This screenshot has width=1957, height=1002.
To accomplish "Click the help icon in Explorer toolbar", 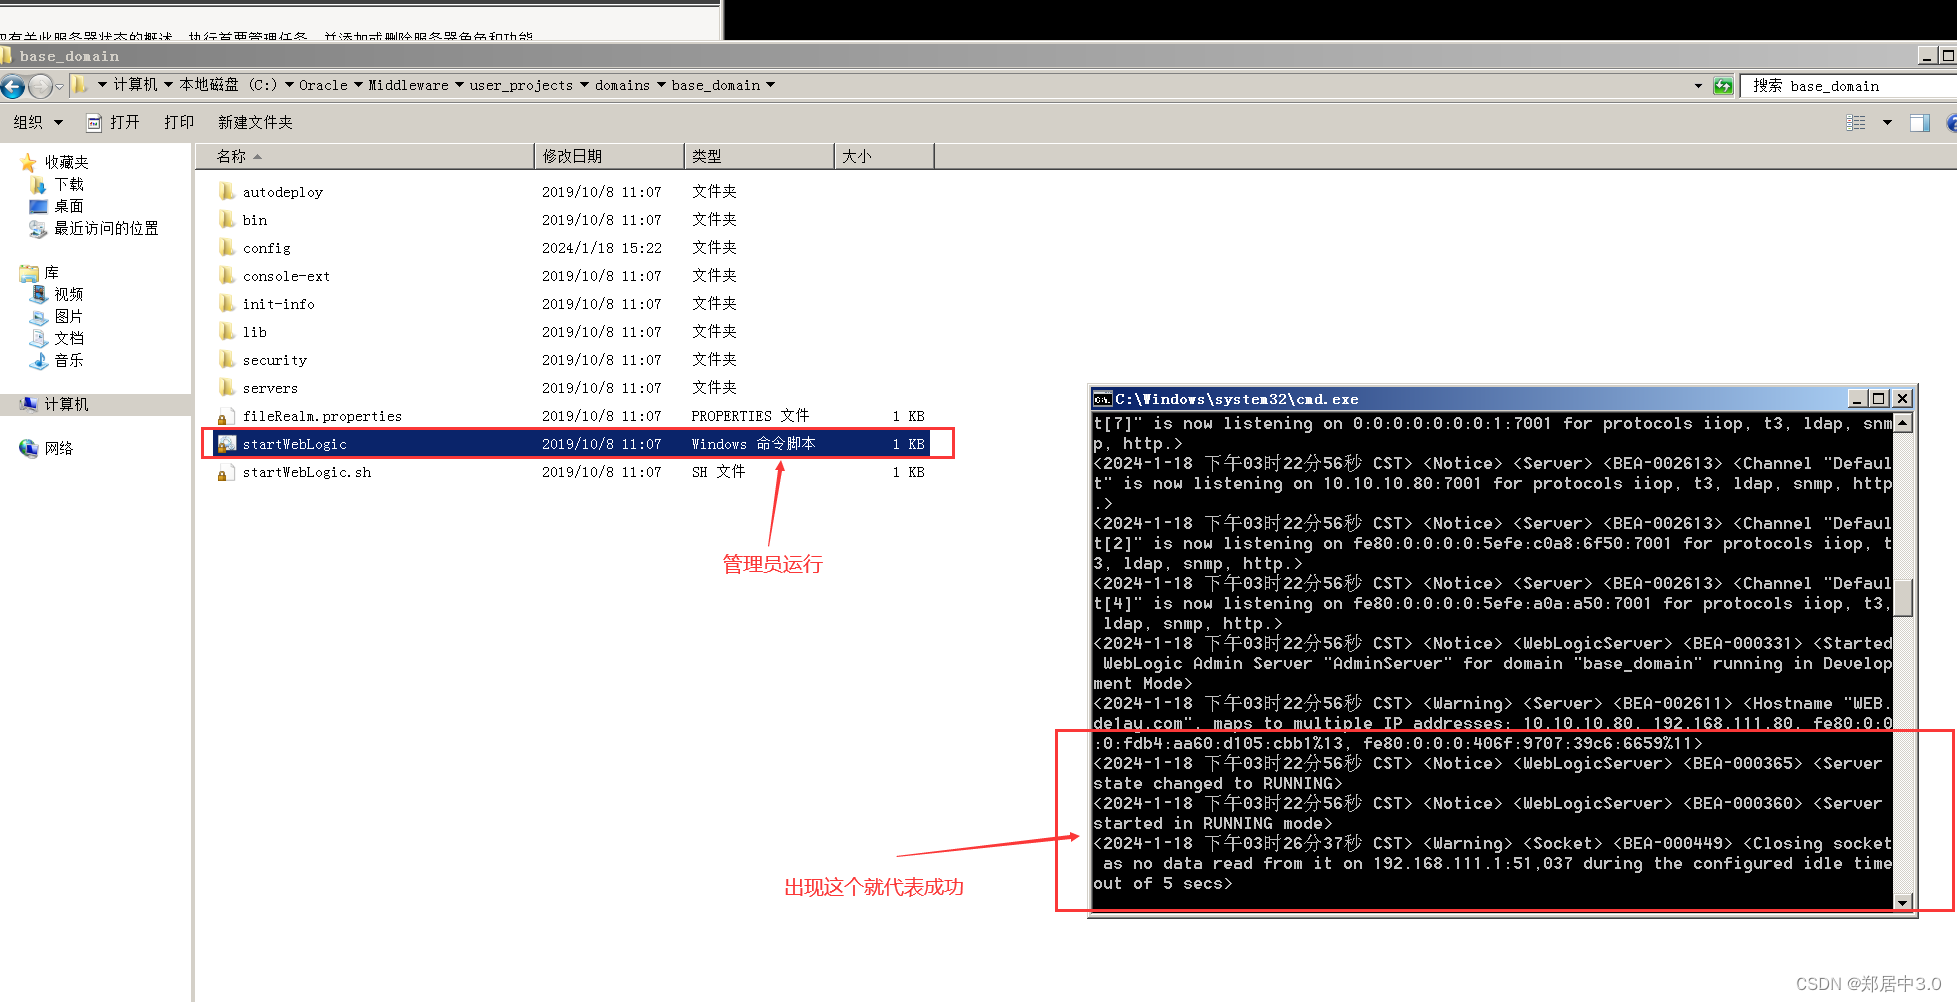I will click(x=1951, y=122).
